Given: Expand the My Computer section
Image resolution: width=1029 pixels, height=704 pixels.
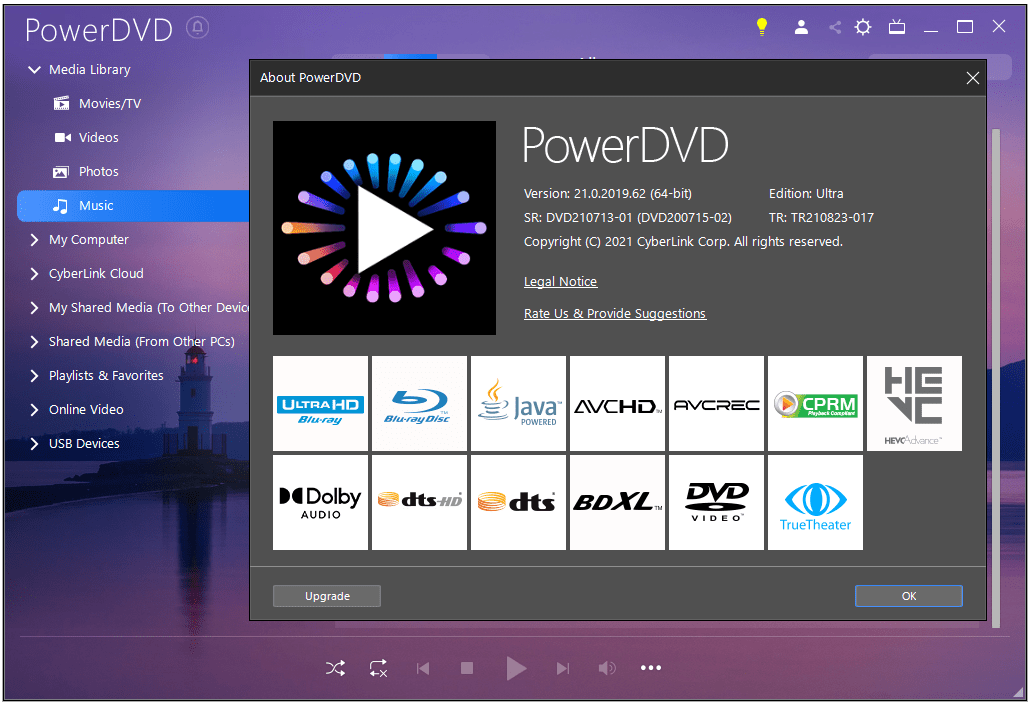Looking at the screenshot, I should [x=33, y=240].
